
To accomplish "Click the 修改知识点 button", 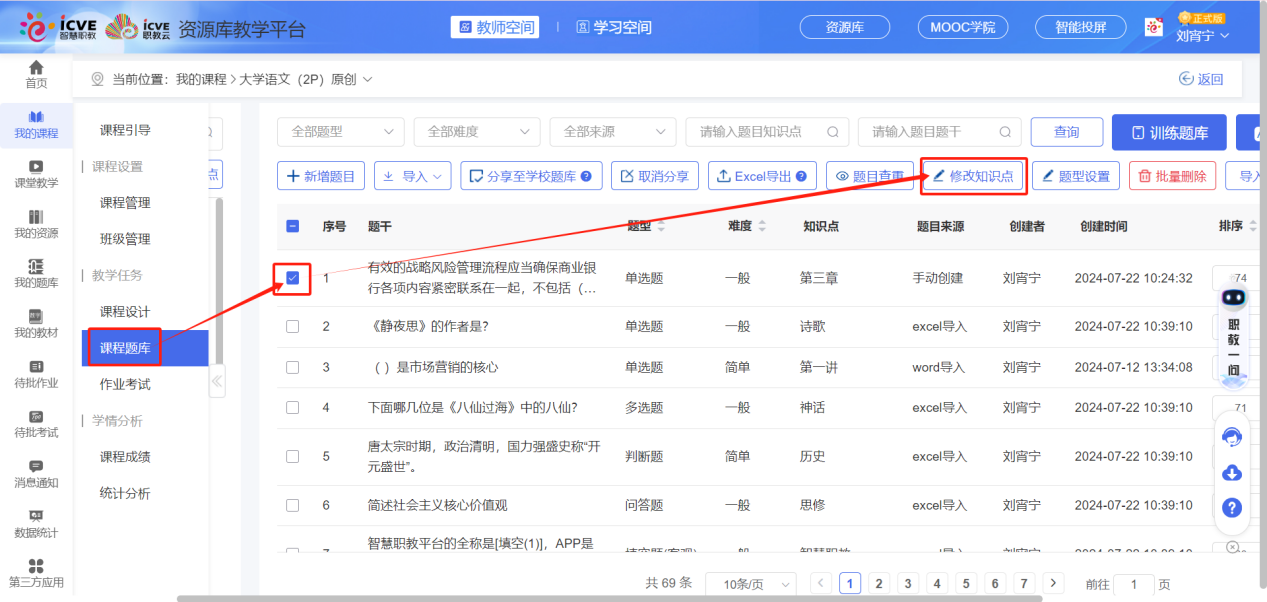I will click(x=972, y=175).
